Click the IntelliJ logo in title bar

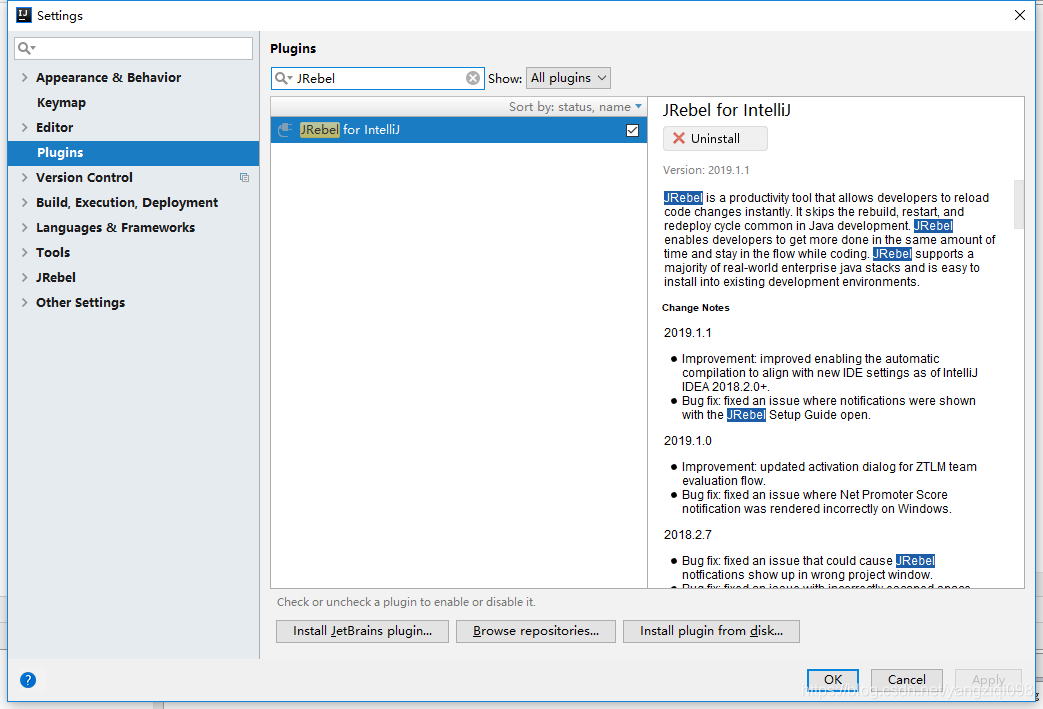point(24,15)
